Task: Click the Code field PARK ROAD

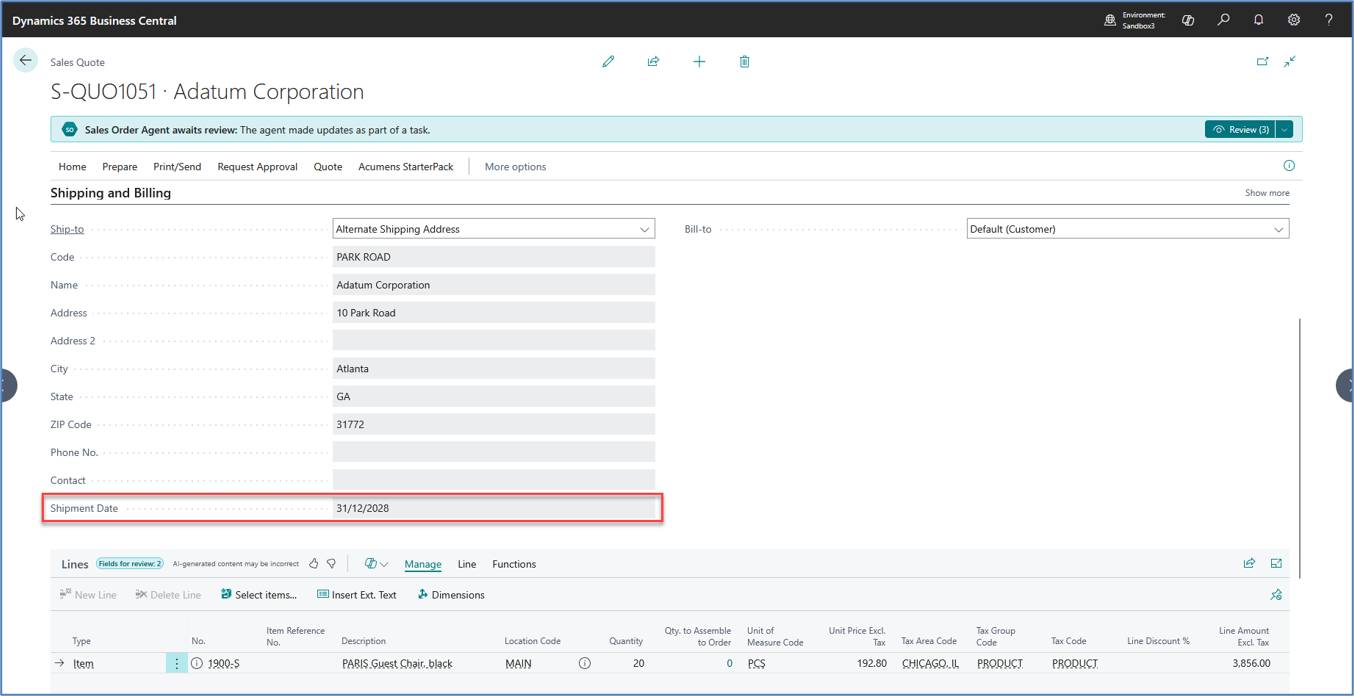Action: [494, 257]
